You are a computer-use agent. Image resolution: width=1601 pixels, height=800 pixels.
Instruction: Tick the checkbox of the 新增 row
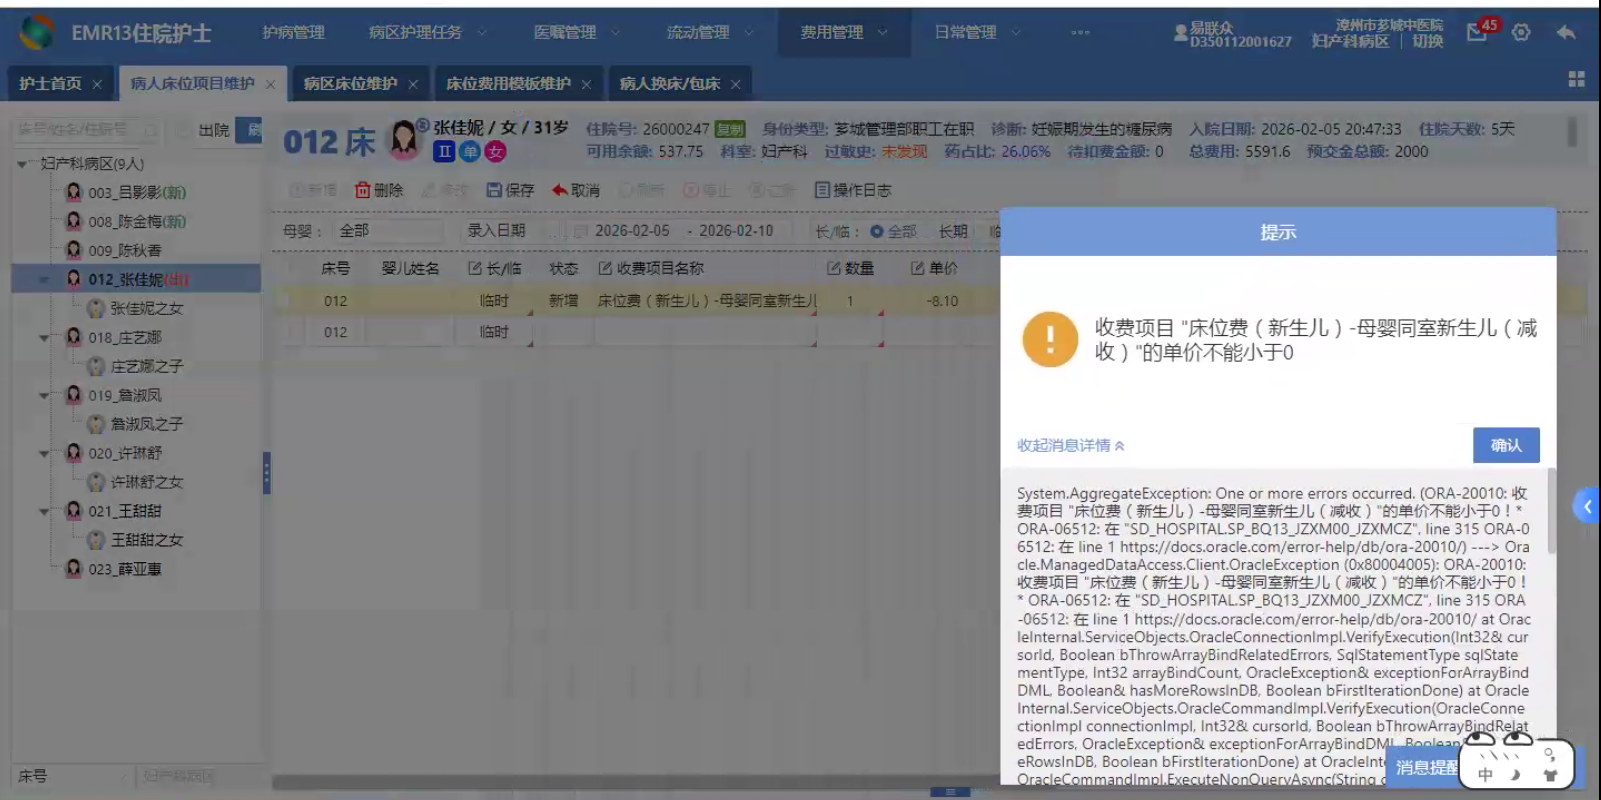(285, 301)
